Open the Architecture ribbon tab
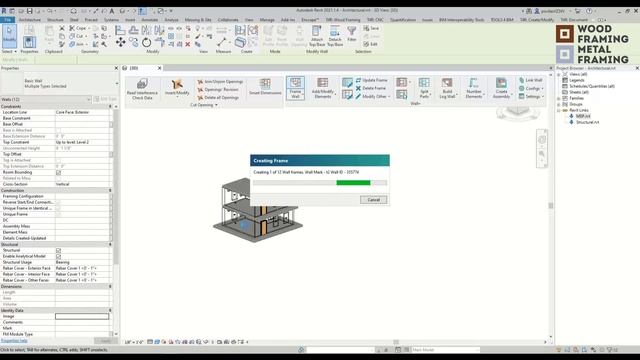 pos(30,20)
